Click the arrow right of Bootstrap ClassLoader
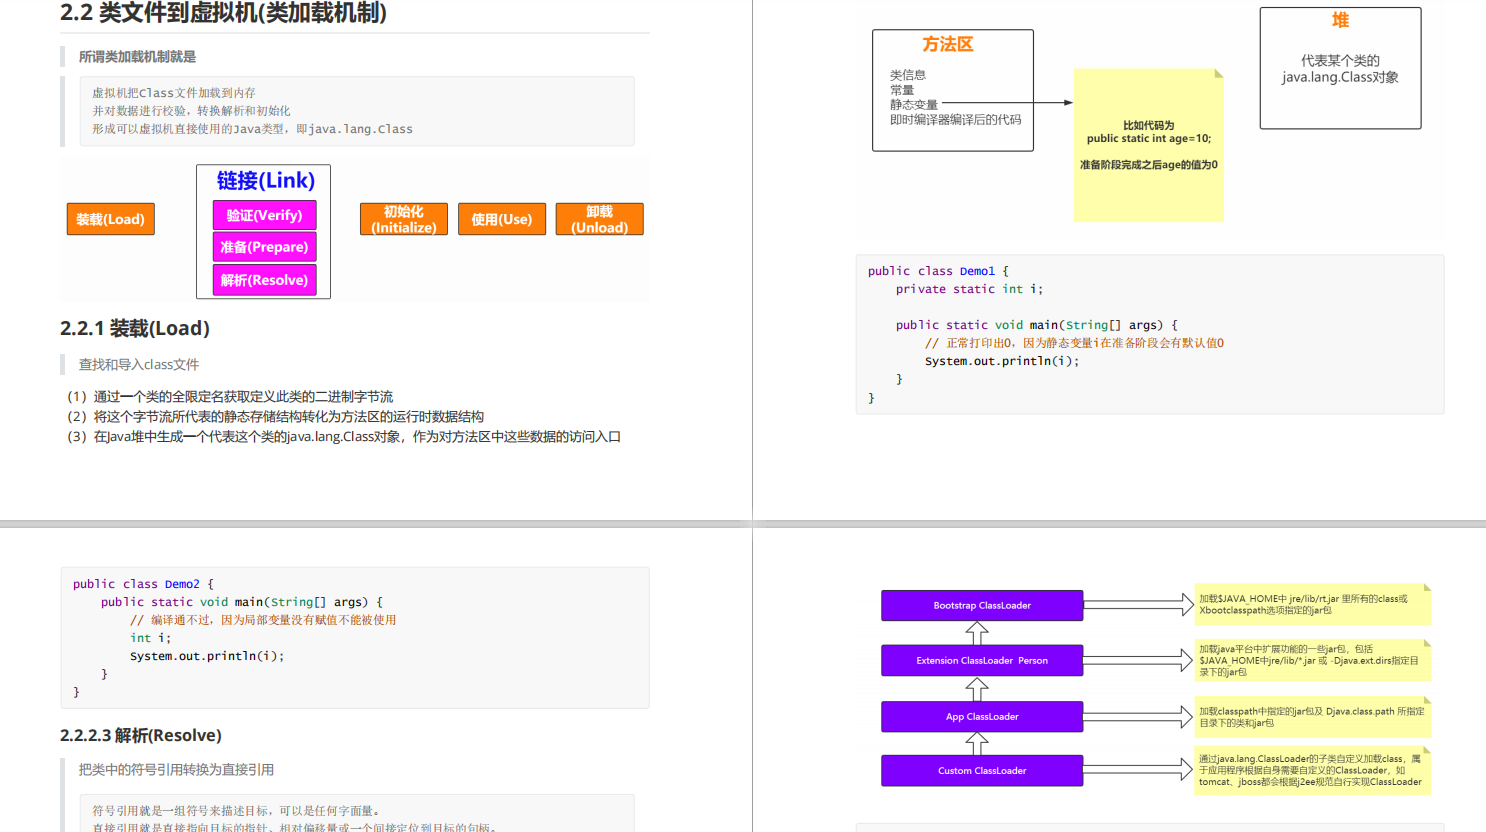Viewport: 1486px width, 832px height. click(1139, 604)
